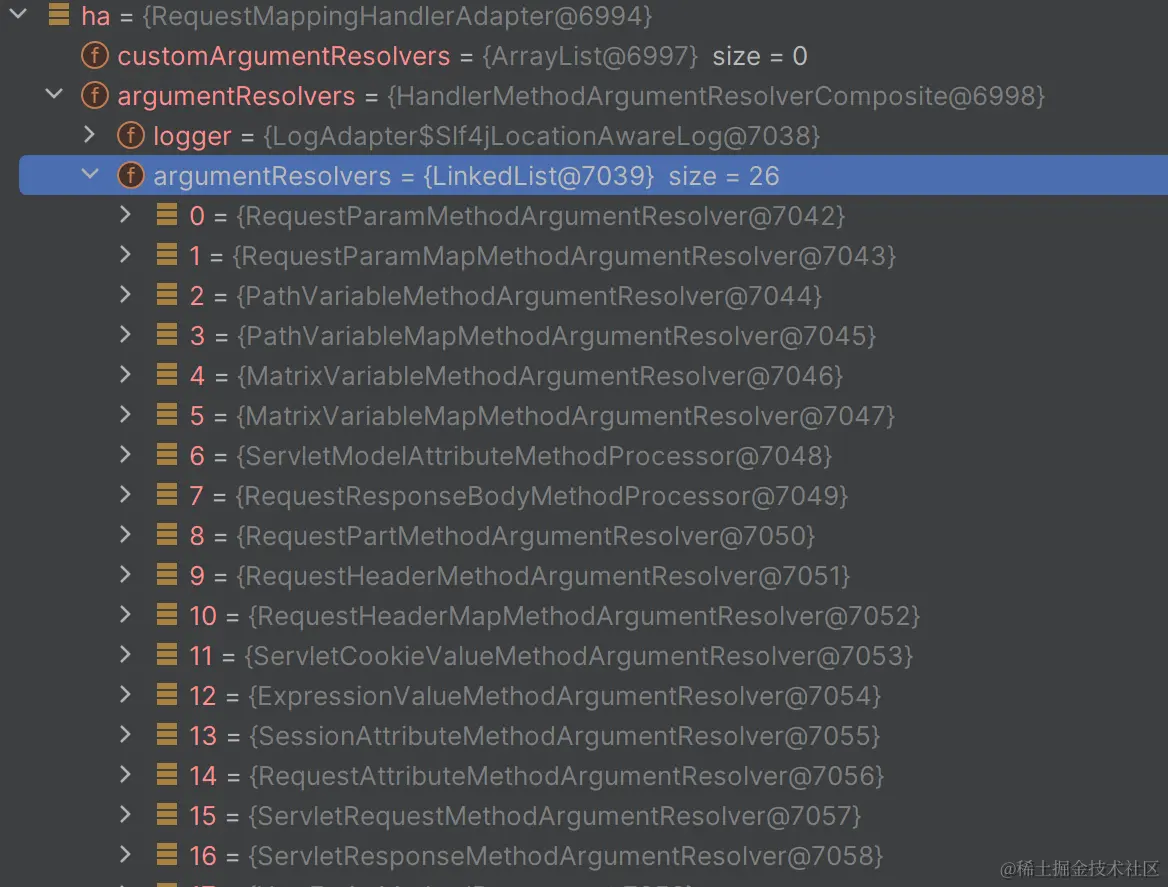The height and width of the screenshot is (887, 1168).
Task: Click the list element icon for index 5
Action: (167, 415)
